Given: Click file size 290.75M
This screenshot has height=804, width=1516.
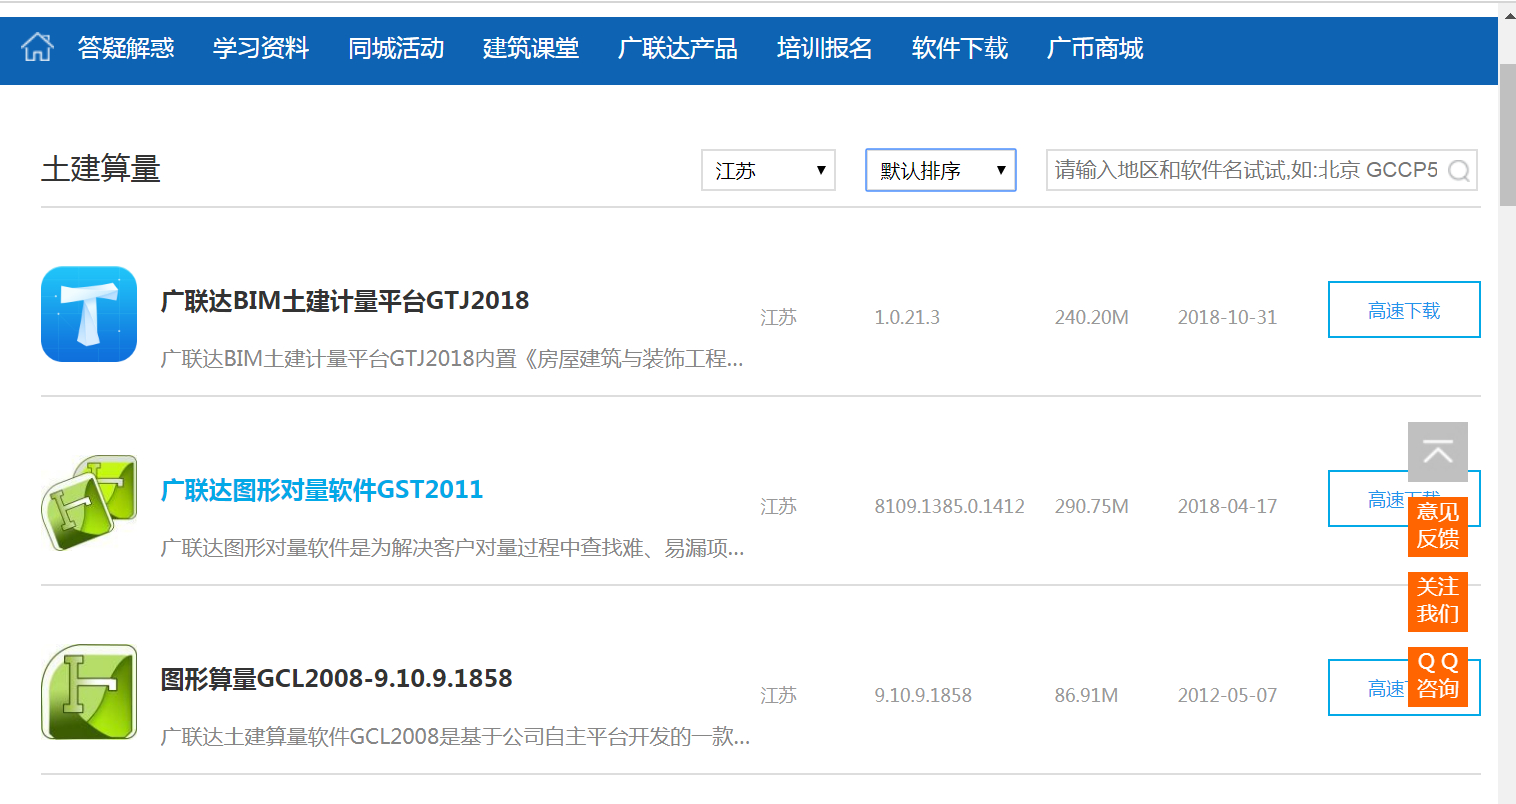Looking at the screenshot, I should (x=1091, y=506).
